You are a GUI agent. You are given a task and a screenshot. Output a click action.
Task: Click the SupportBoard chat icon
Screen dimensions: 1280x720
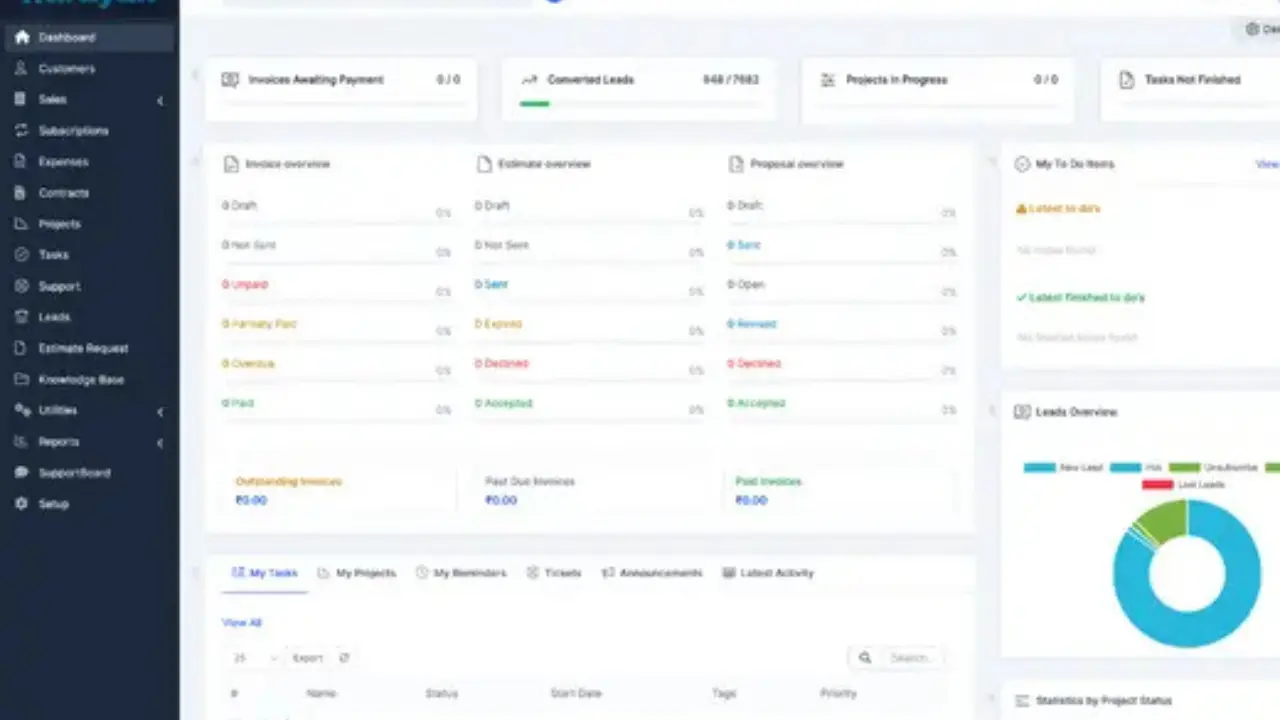coord(22,473)
